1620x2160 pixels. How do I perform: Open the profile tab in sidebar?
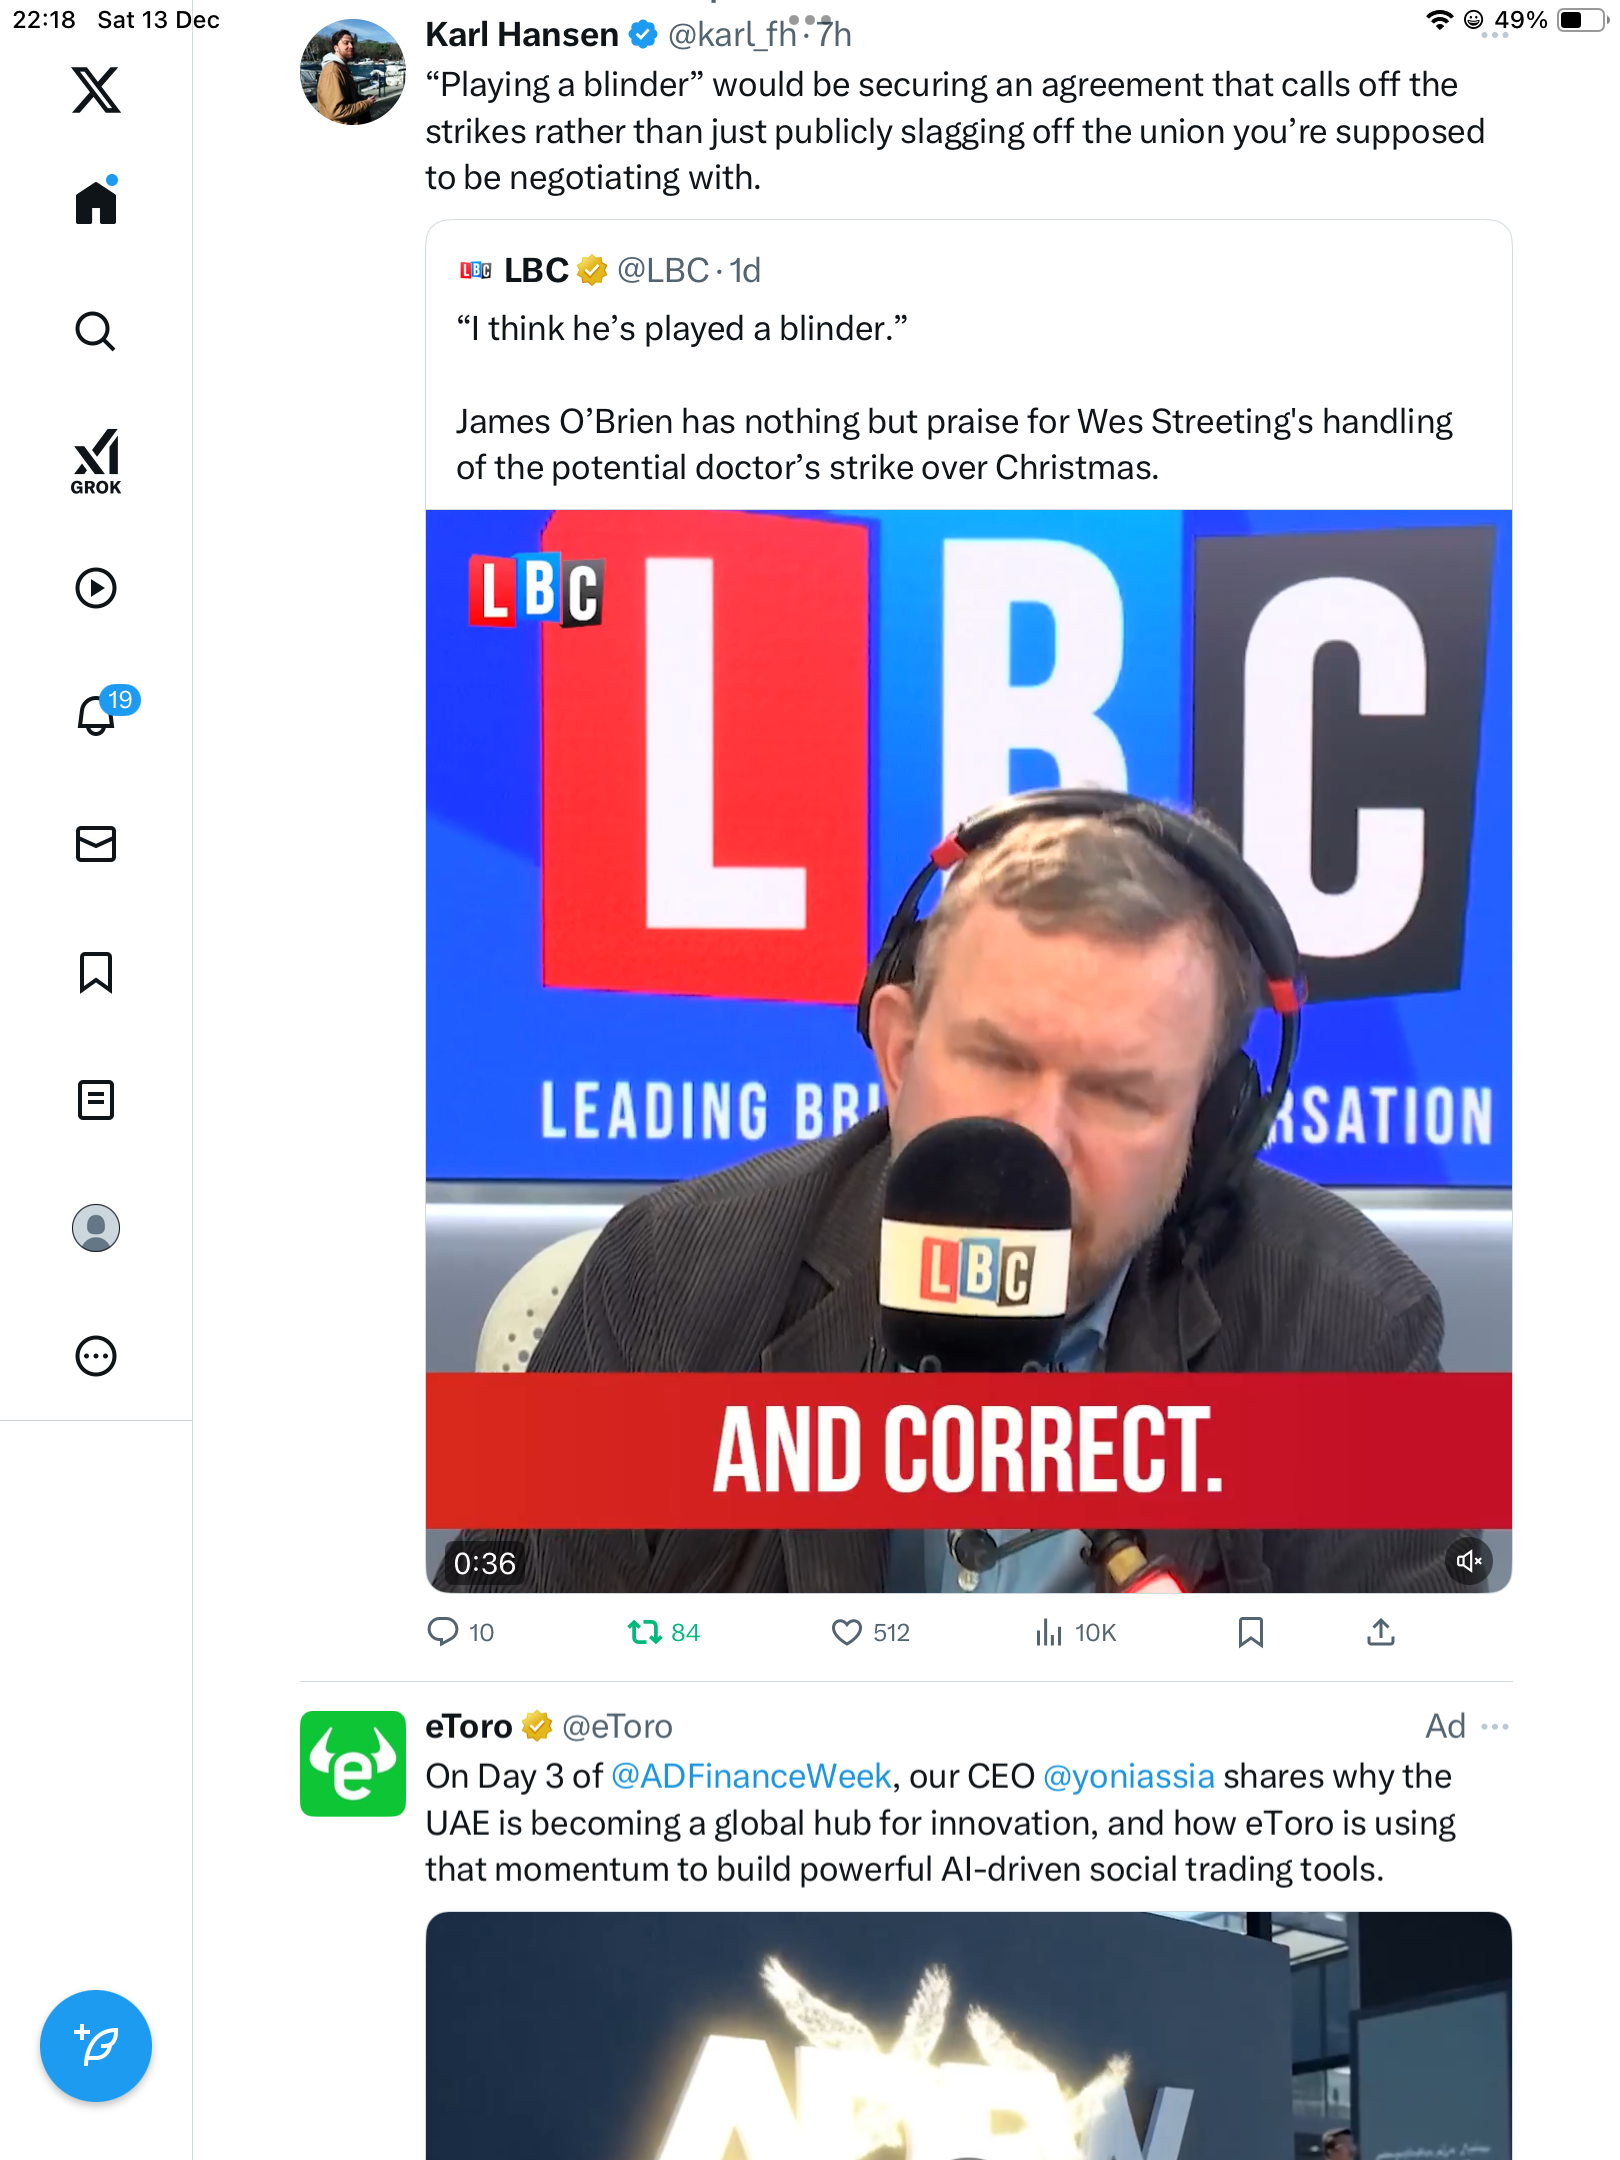[x=96, y=1228]
